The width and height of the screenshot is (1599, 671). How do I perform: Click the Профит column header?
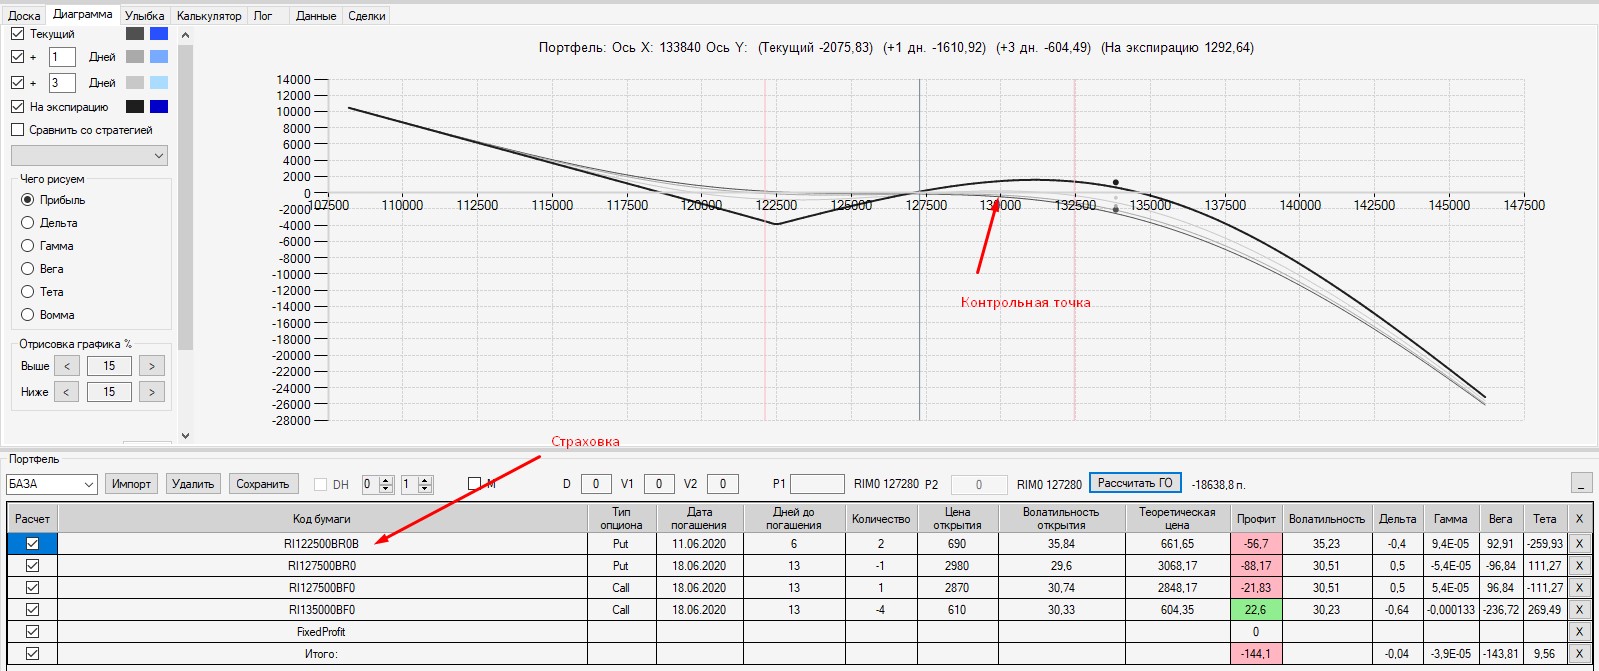[x=1256, y=518]
